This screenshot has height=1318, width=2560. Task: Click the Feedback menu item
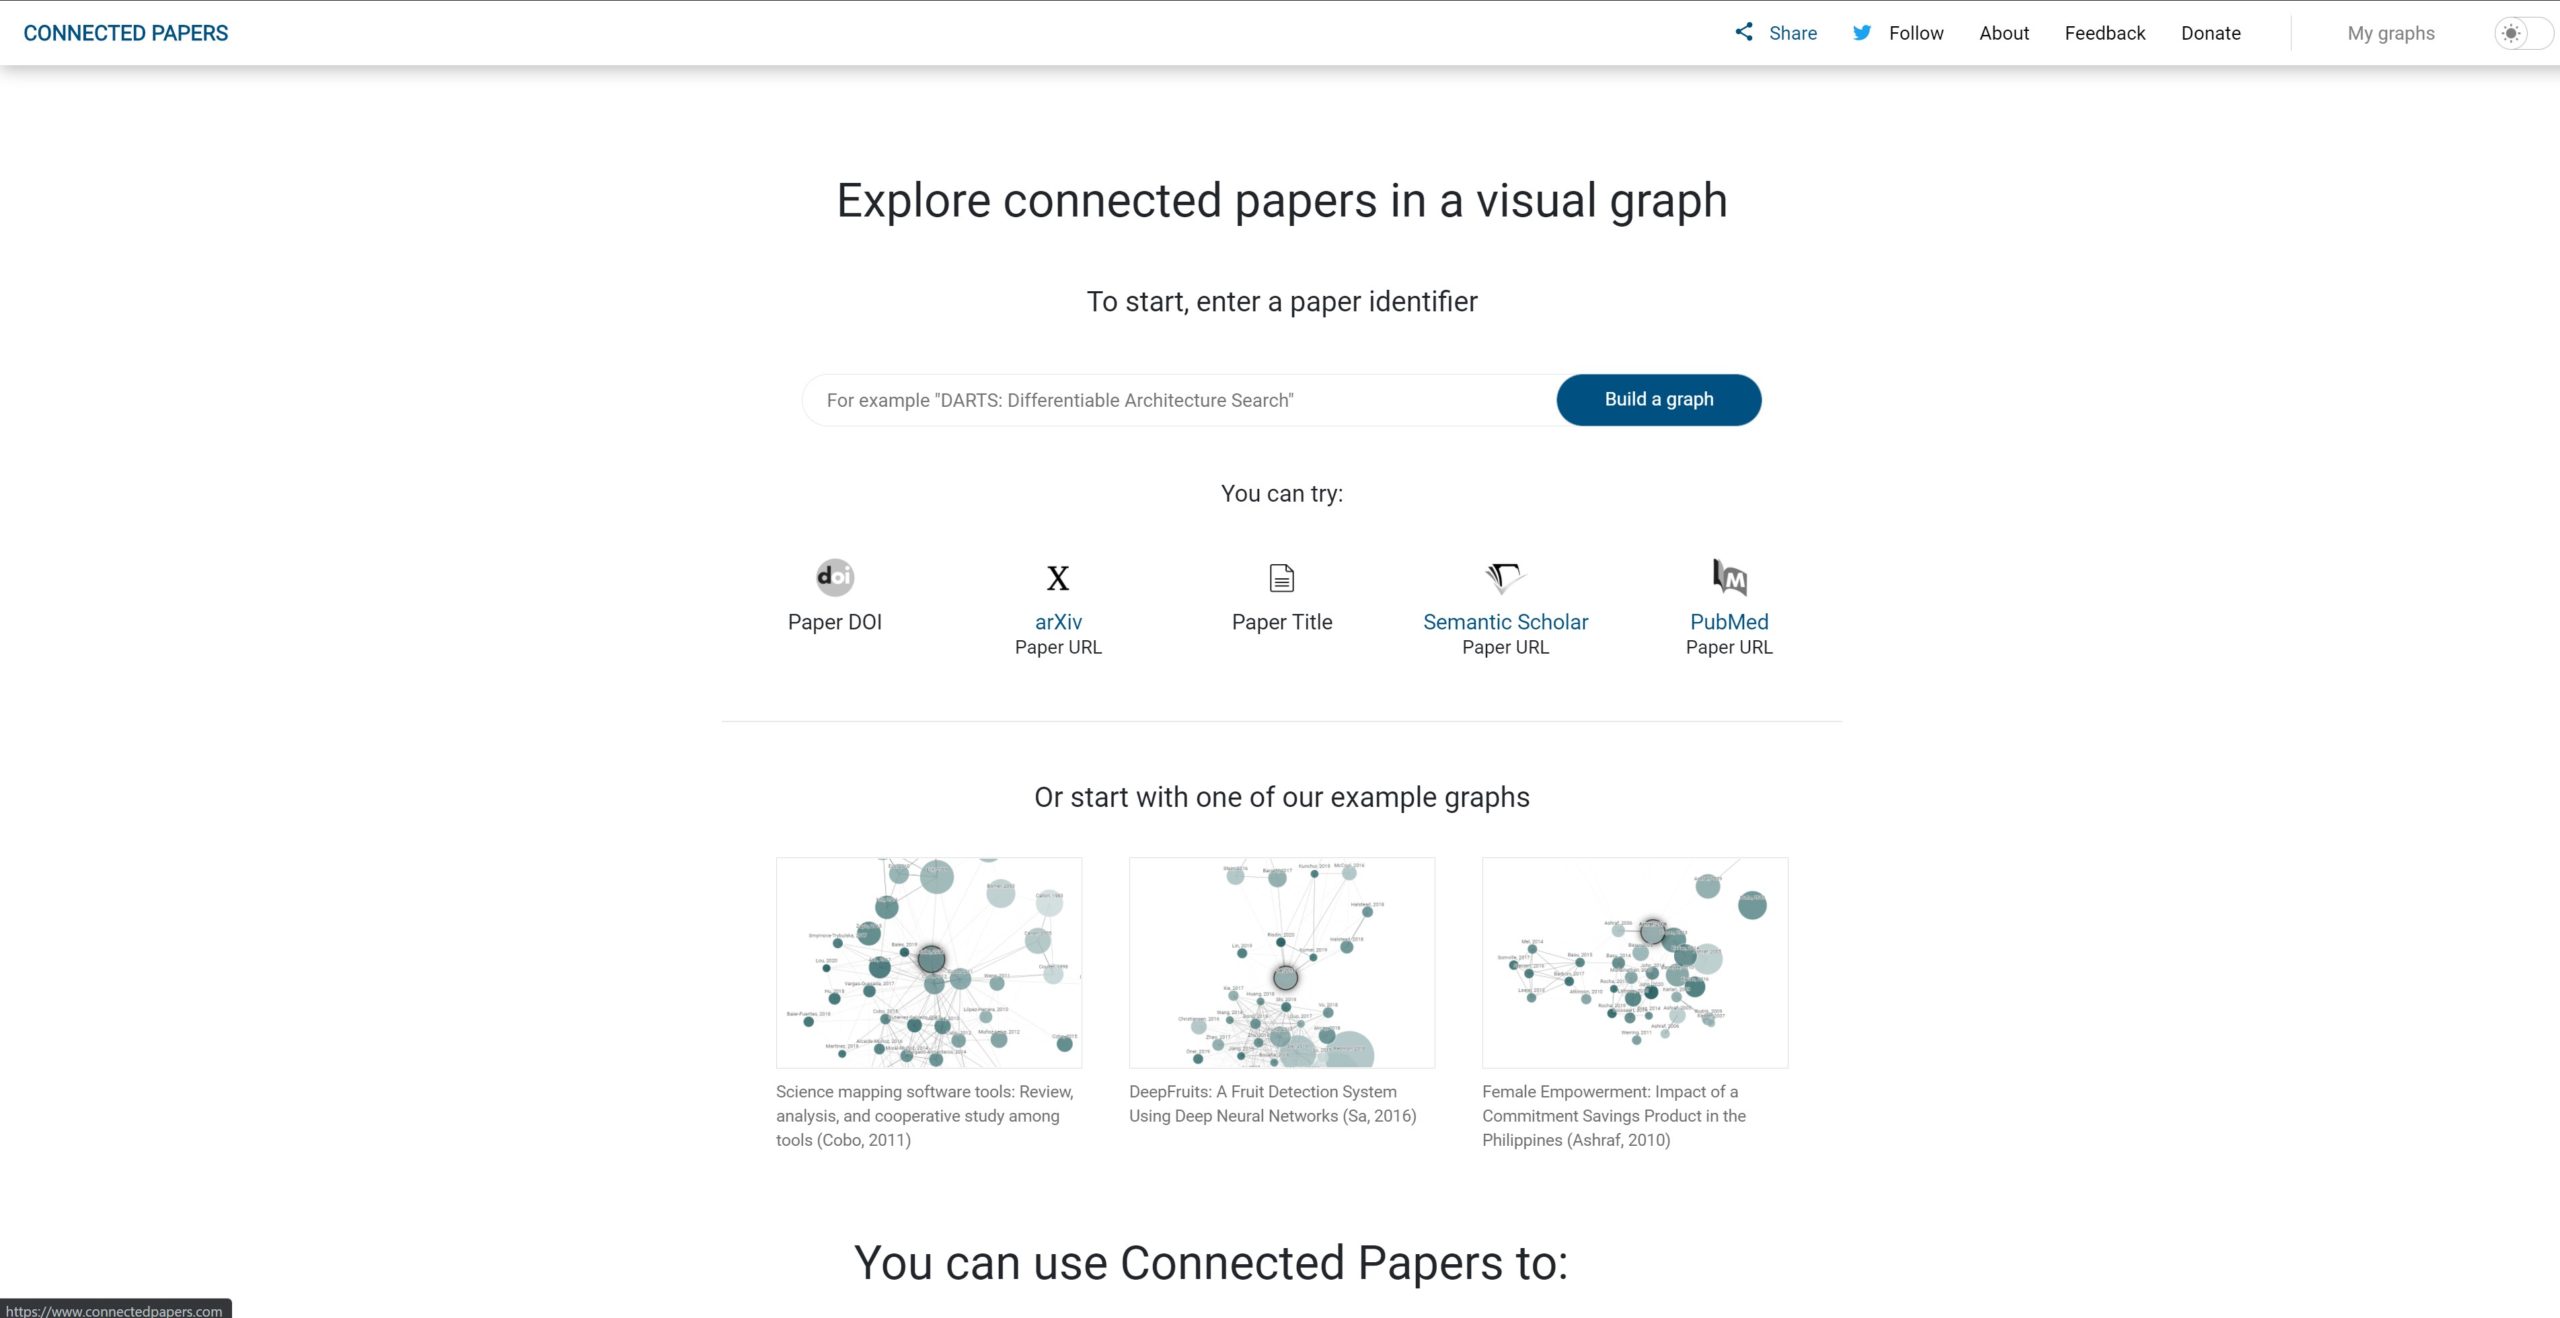(x=2106, y=32)
